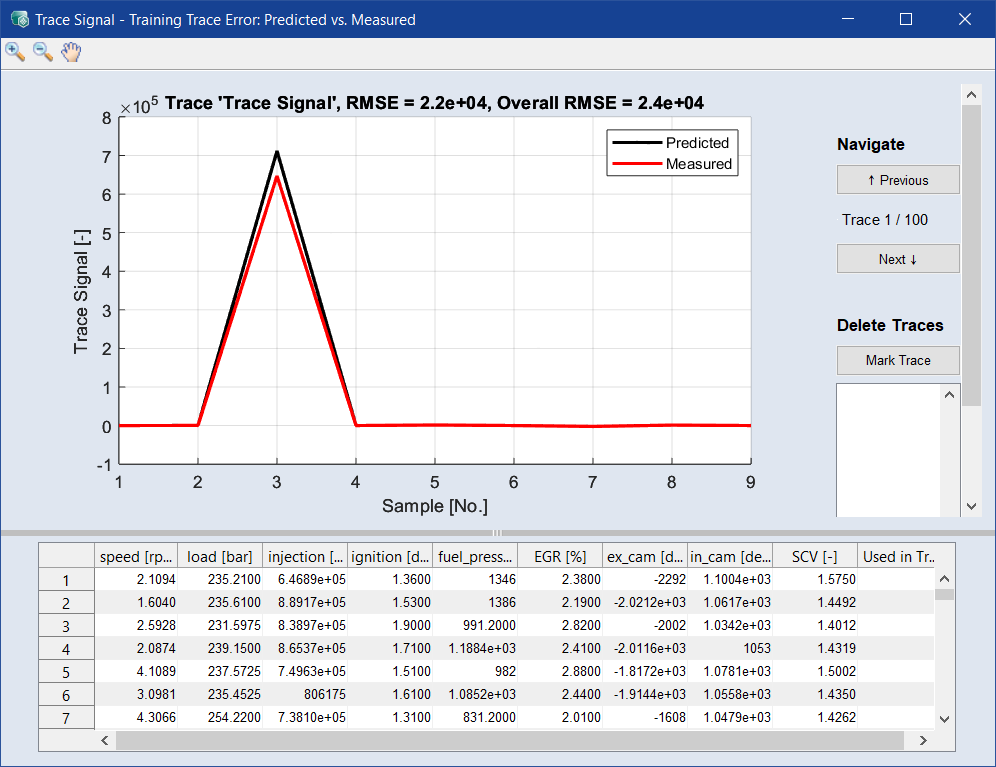Click the Predicted legend entry
The width and height of the screenshot is (996, 767).
pos(698,143)
